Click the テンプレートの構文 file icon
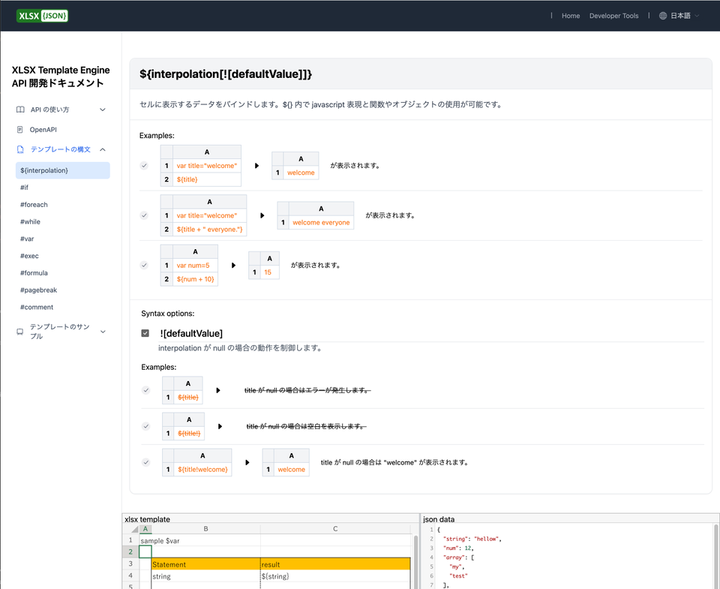The height and width of the screenshot is (589, 720). [x=20, y=149]
